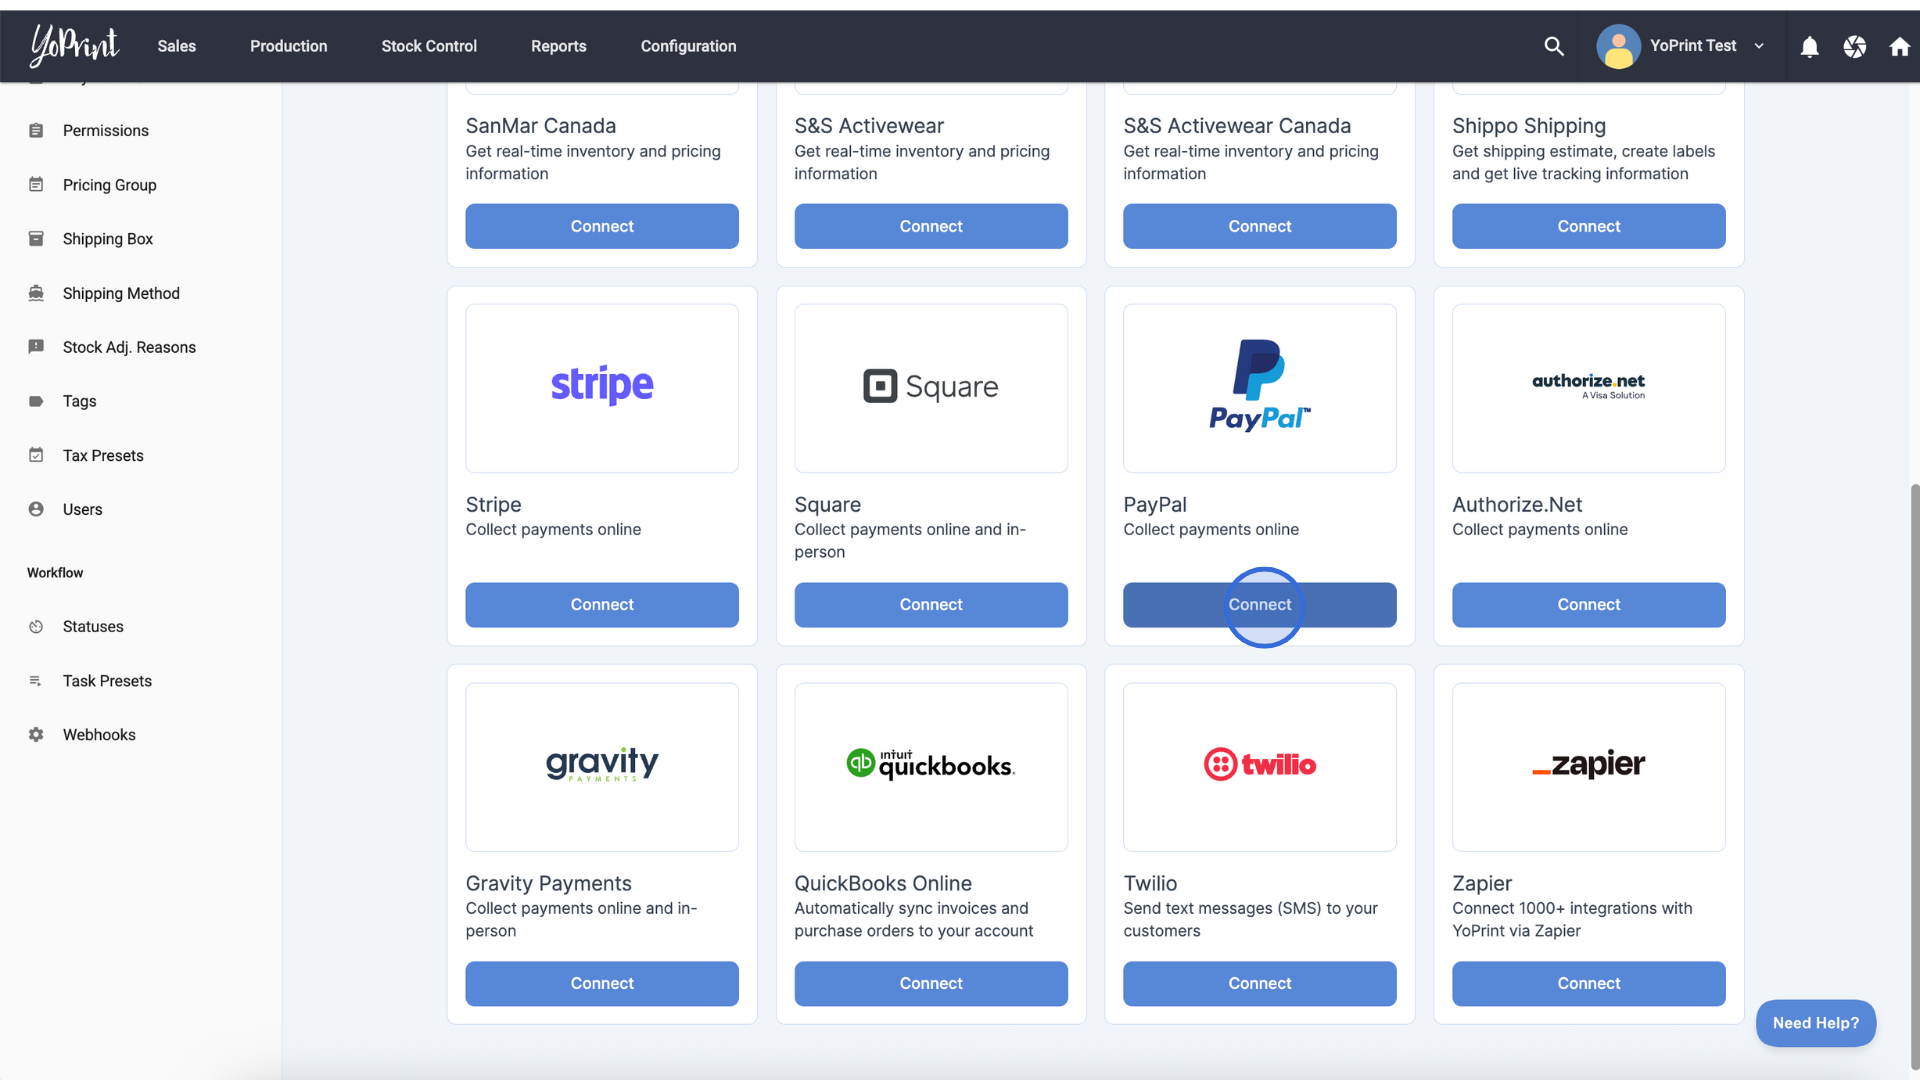Click the page vertical scrollbar

tap(1914, 775)
